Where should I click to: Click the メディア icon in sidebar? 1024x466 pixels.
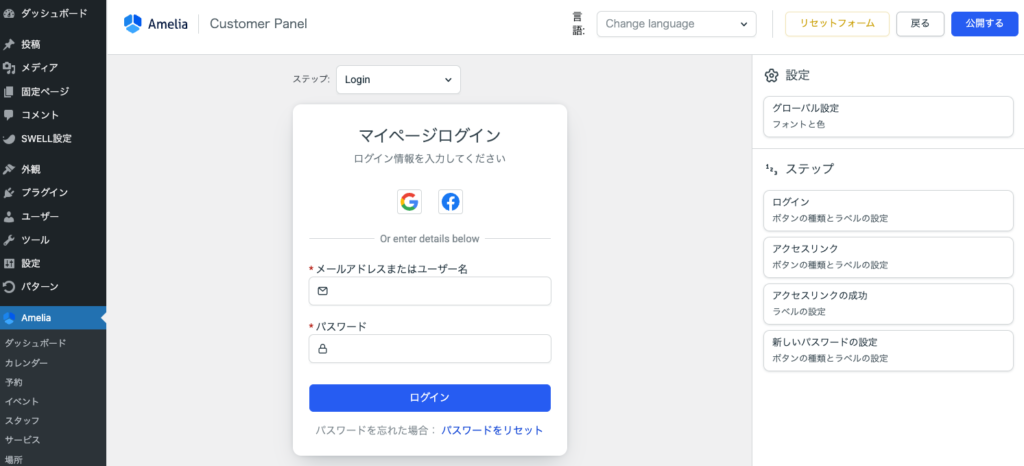click(9, 68)
